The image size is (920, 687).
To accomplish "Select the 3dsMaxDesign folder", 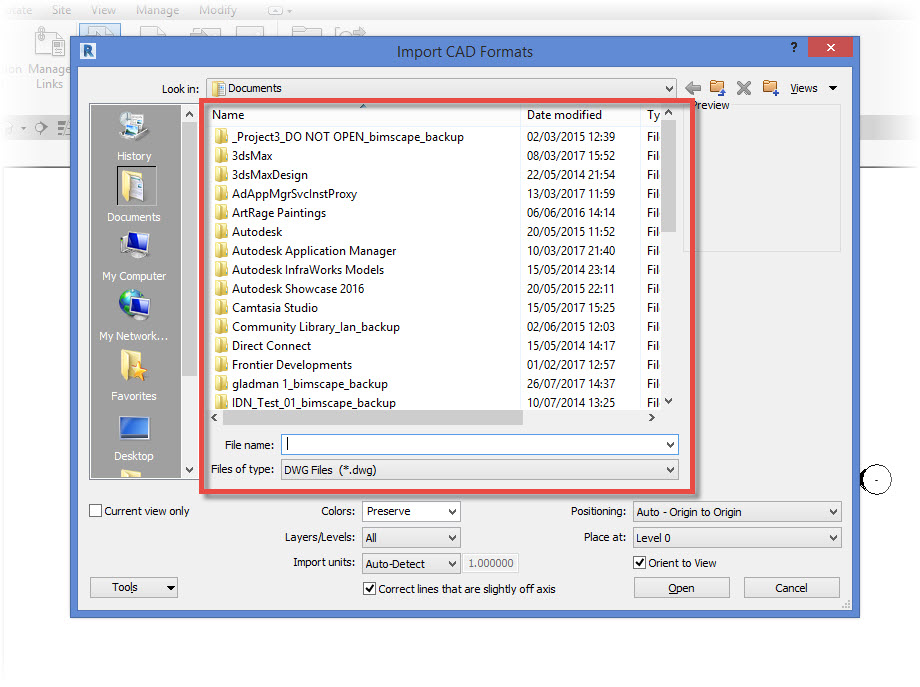I will click(269, 175).
